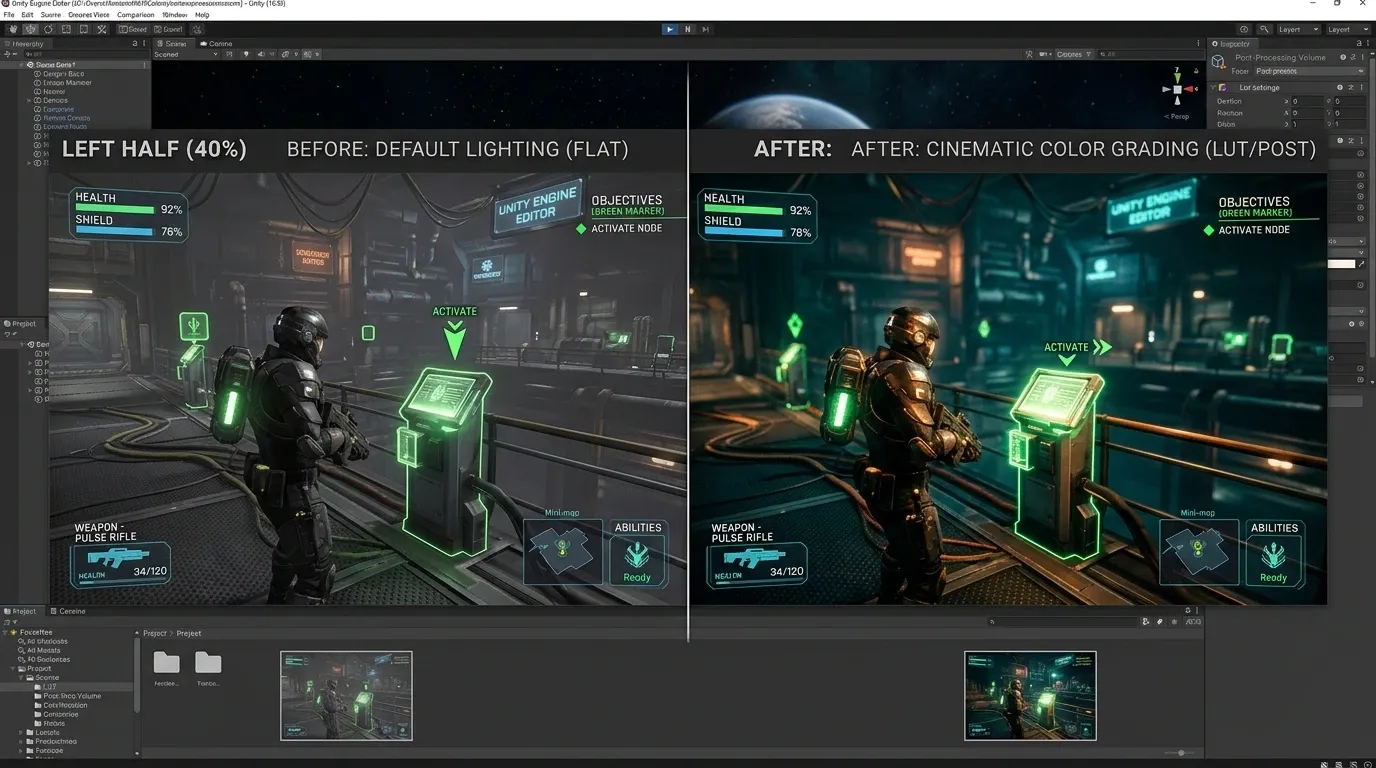Open the Edit menu
Screen dimensions: 1376x768
tap(27, 15)
